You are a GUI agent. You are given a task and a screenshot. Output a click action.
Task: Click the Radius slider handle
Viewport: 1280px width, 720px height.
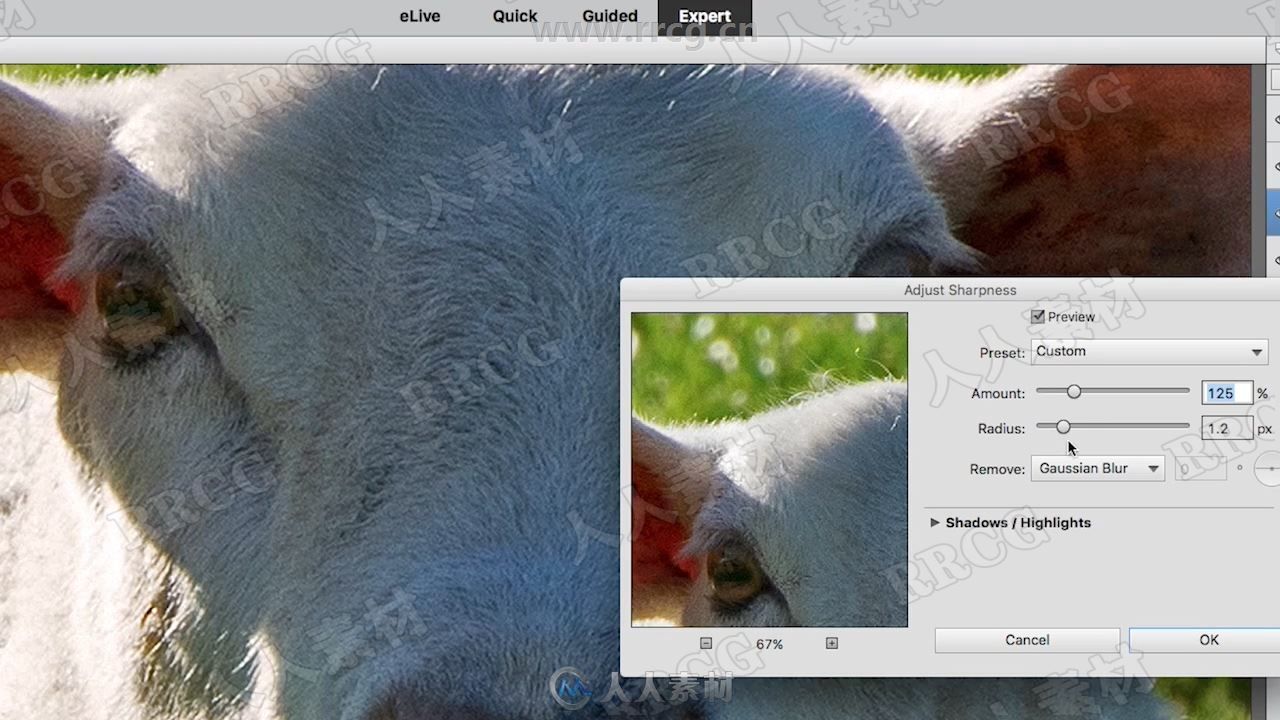point(1063,427)
